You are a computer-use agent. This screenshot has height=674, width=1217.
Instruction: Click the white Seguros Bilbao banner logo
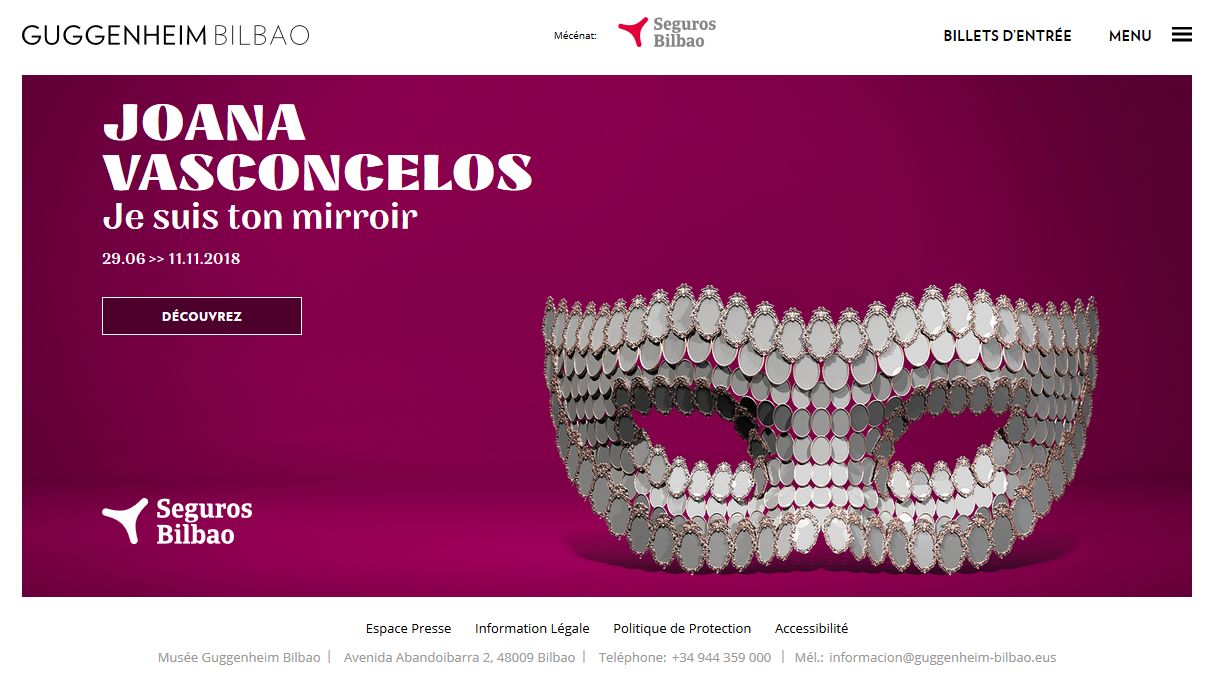tap(177, 521)
